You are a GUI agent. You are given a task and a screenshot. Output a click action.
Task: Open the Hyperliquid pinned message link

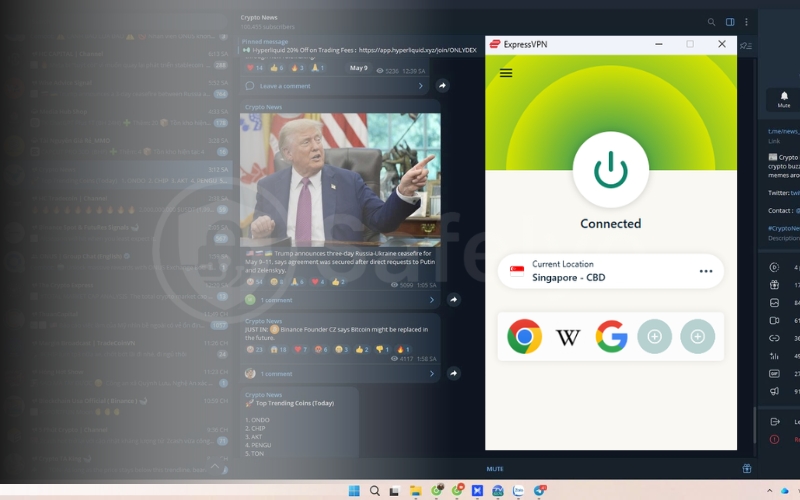tap(417, 50)
